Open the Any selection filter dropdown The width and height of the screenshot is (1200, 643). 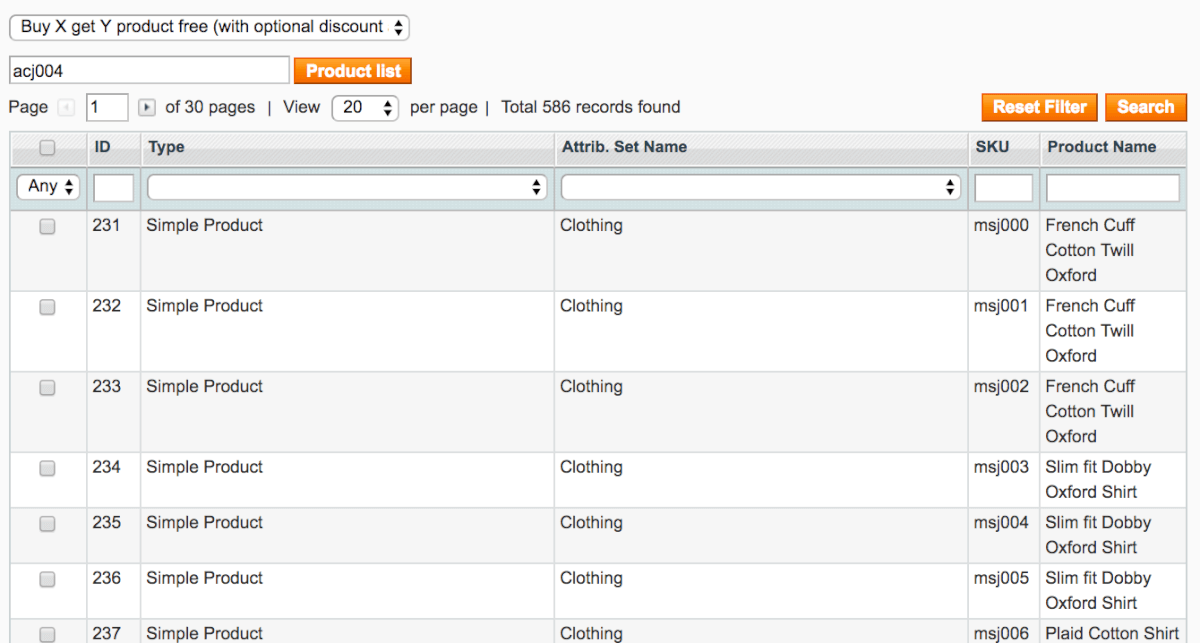[x=48, y=187]
